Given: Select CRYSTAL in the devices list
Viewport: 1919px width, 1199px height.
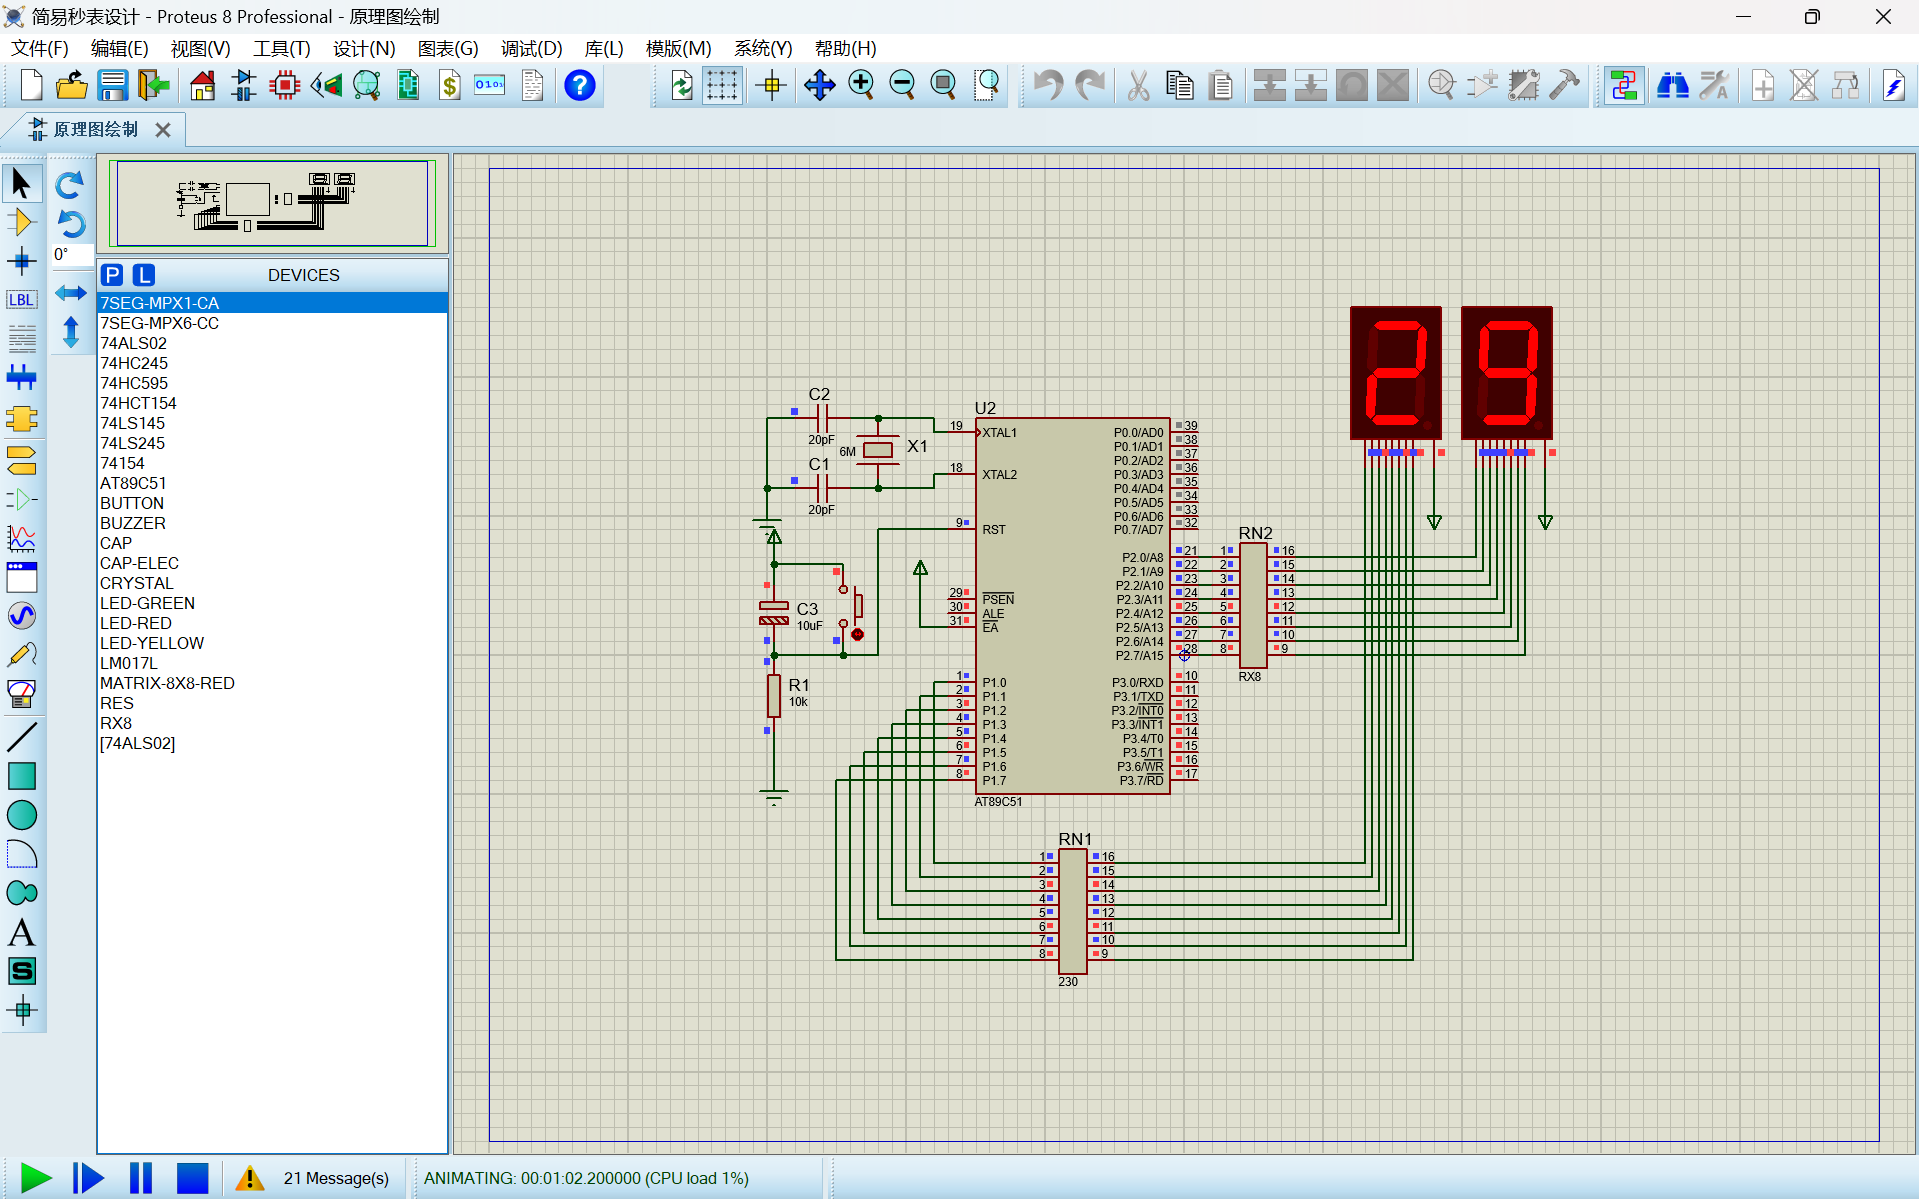Looking at the screenshot, I should pos(271,583).
